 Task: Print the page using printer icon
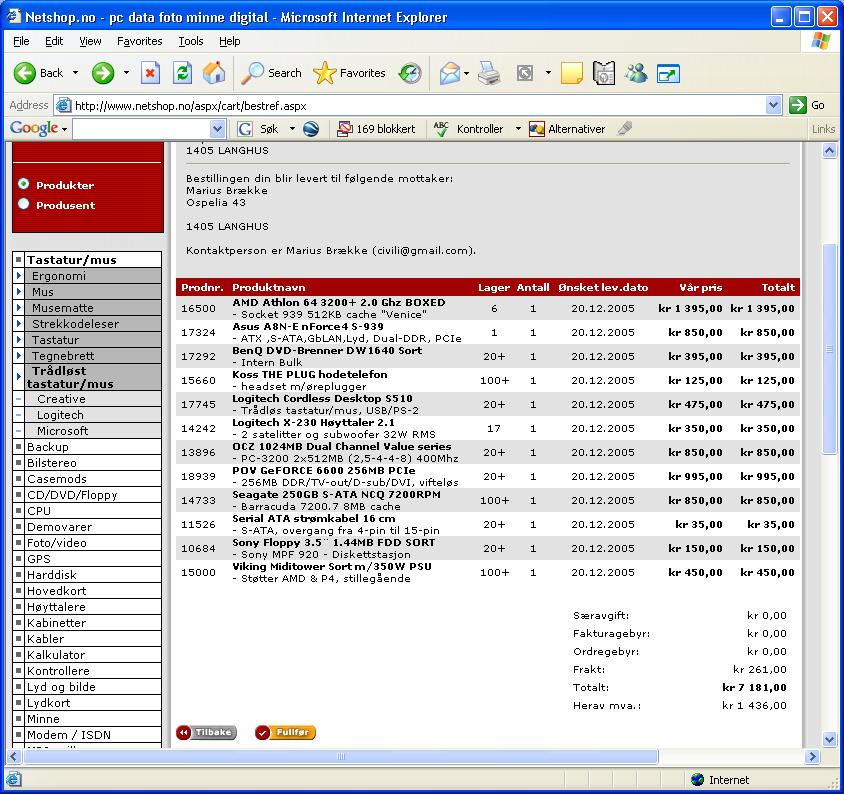[x=489, y=73]
